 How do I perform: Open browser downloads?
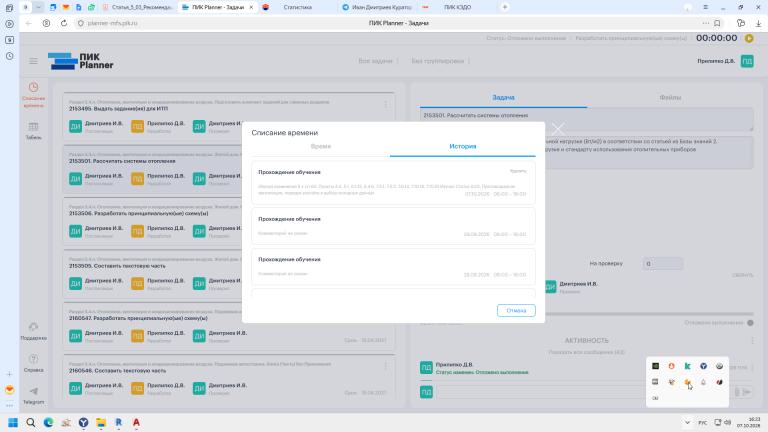(x=758, y=23)
